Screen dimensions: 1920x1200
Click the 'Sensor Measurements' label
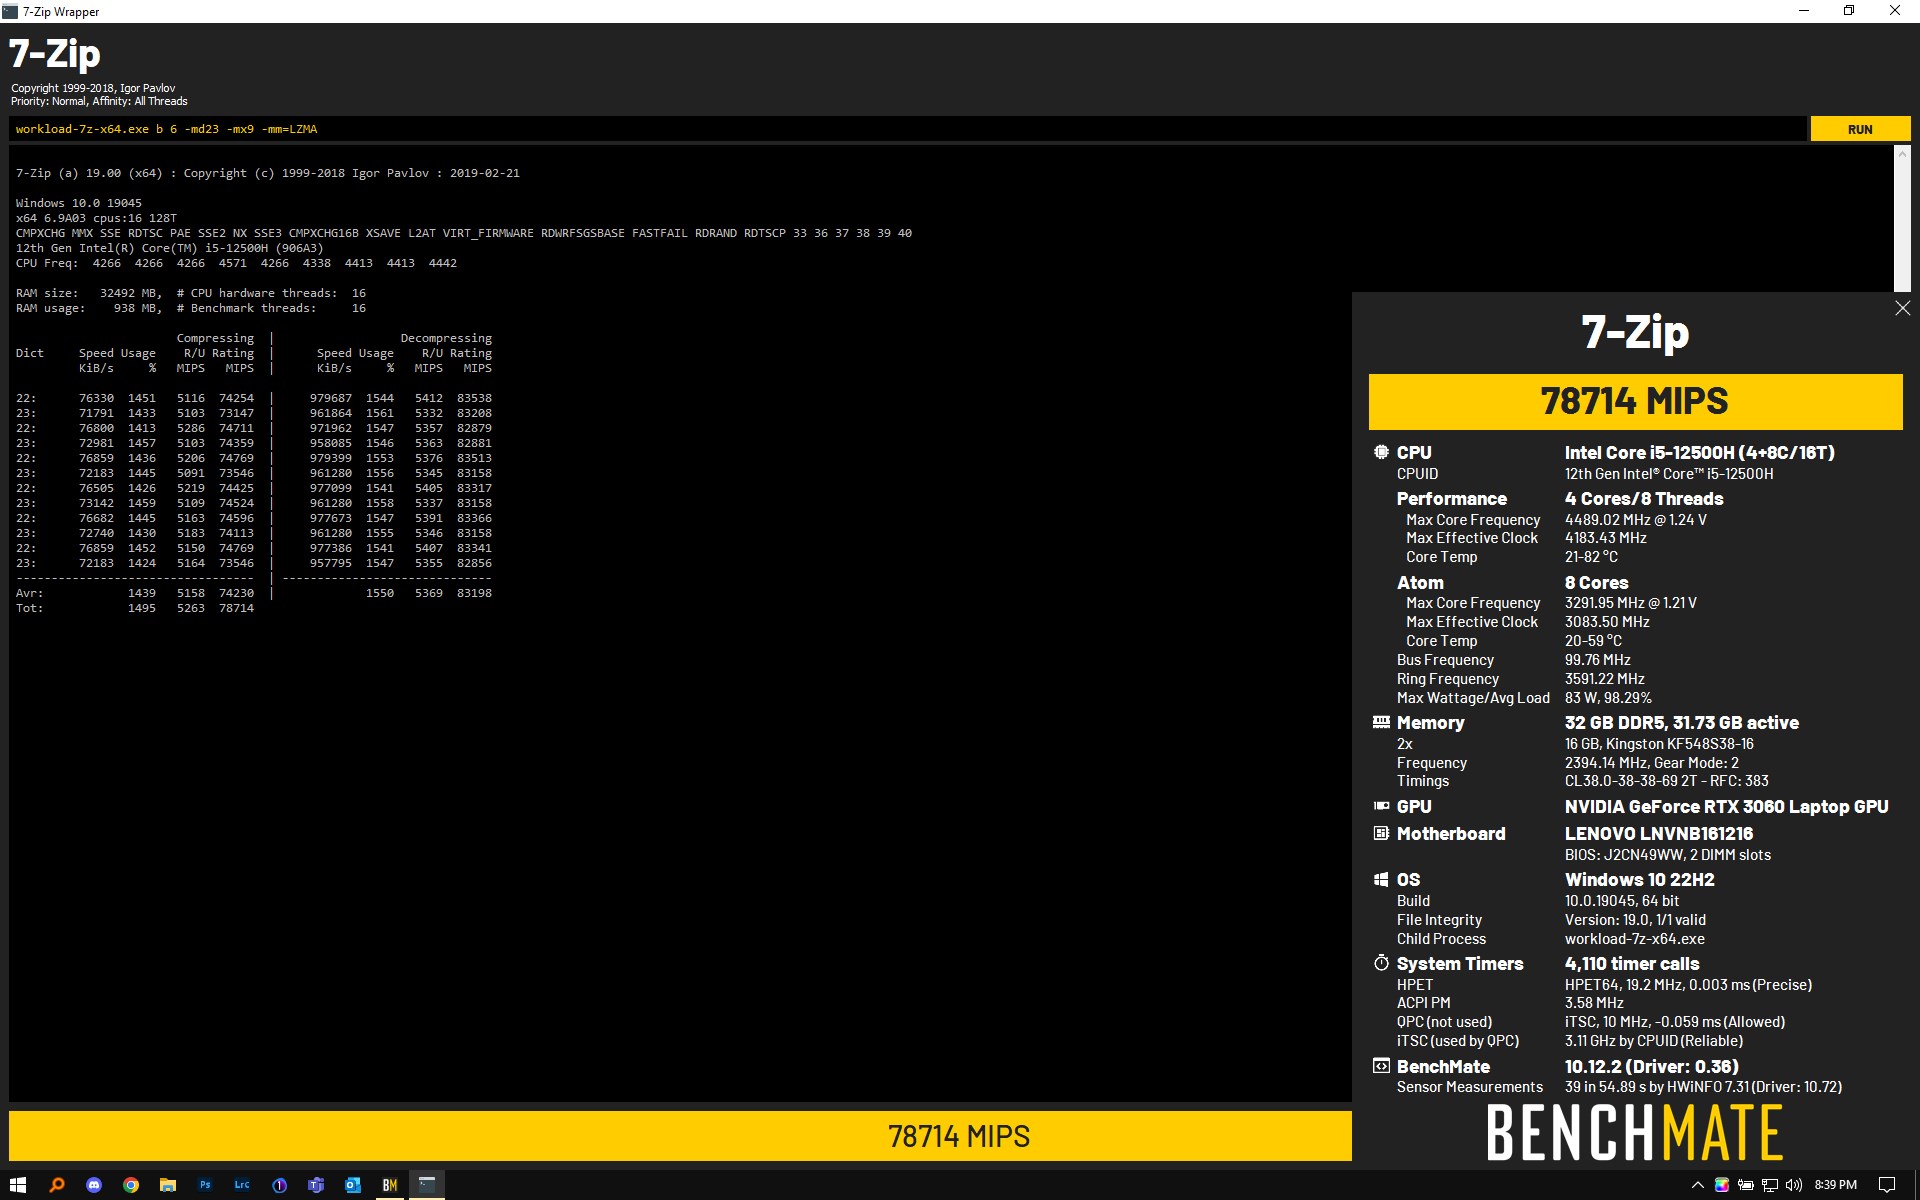[1470, 1087]
